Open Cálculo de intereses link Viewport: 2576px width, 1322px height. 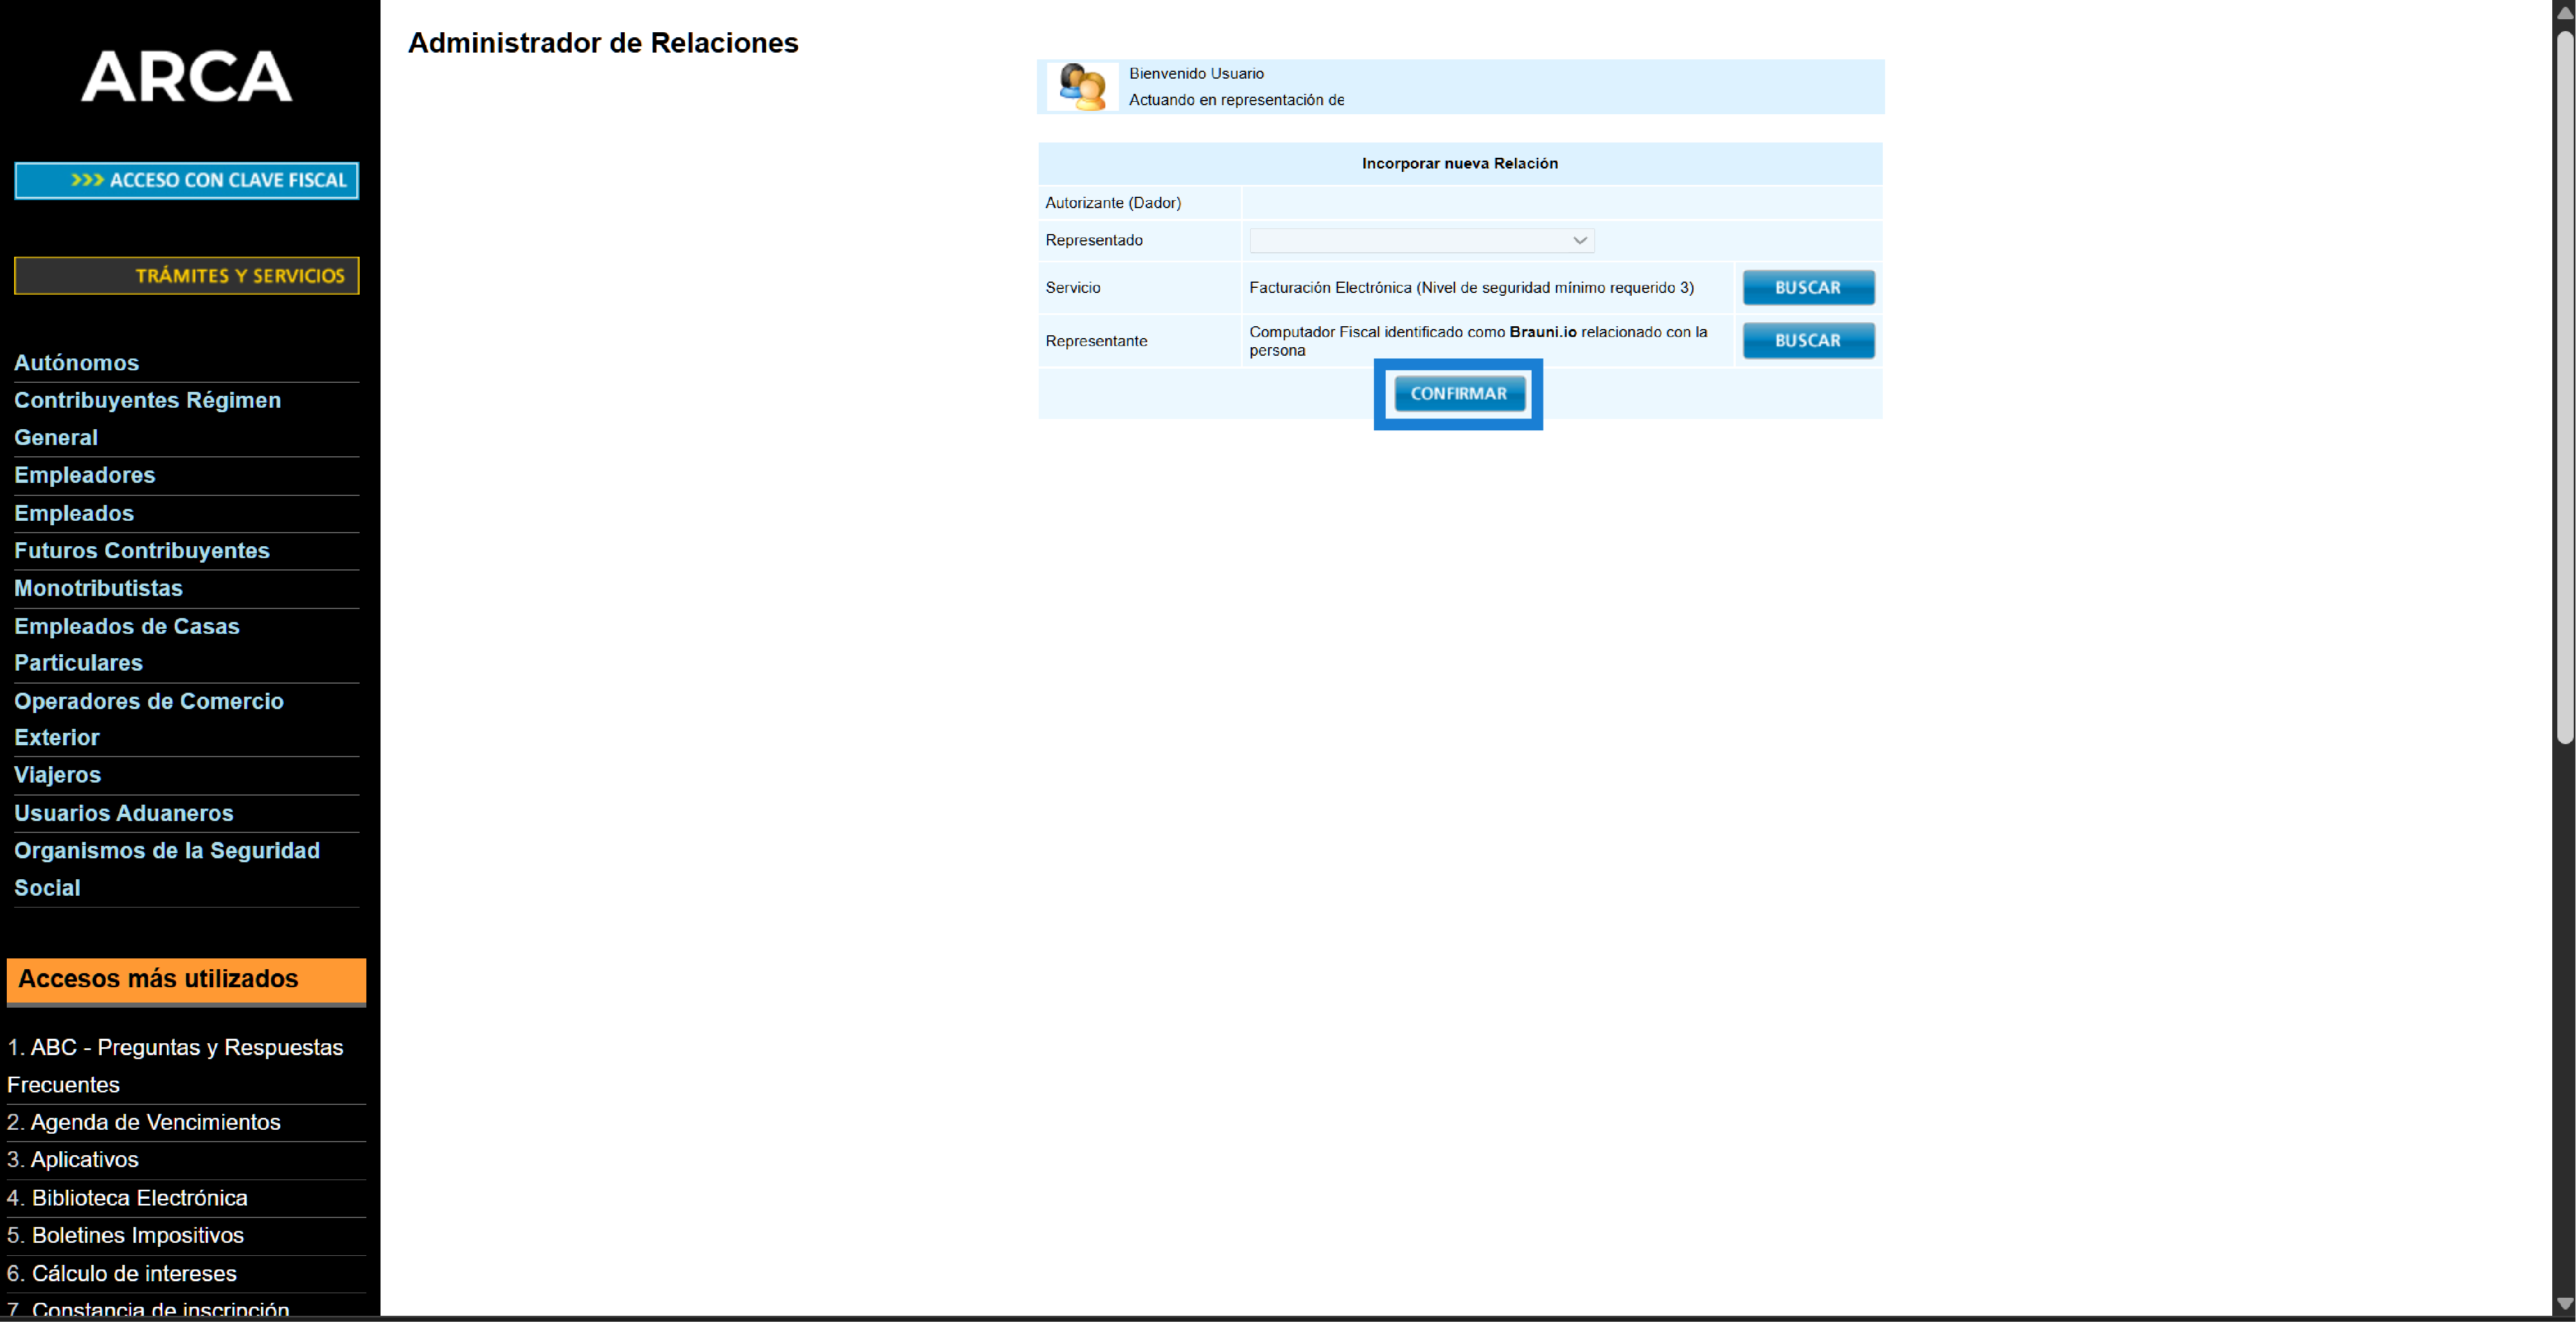[x=134, y=1273]
